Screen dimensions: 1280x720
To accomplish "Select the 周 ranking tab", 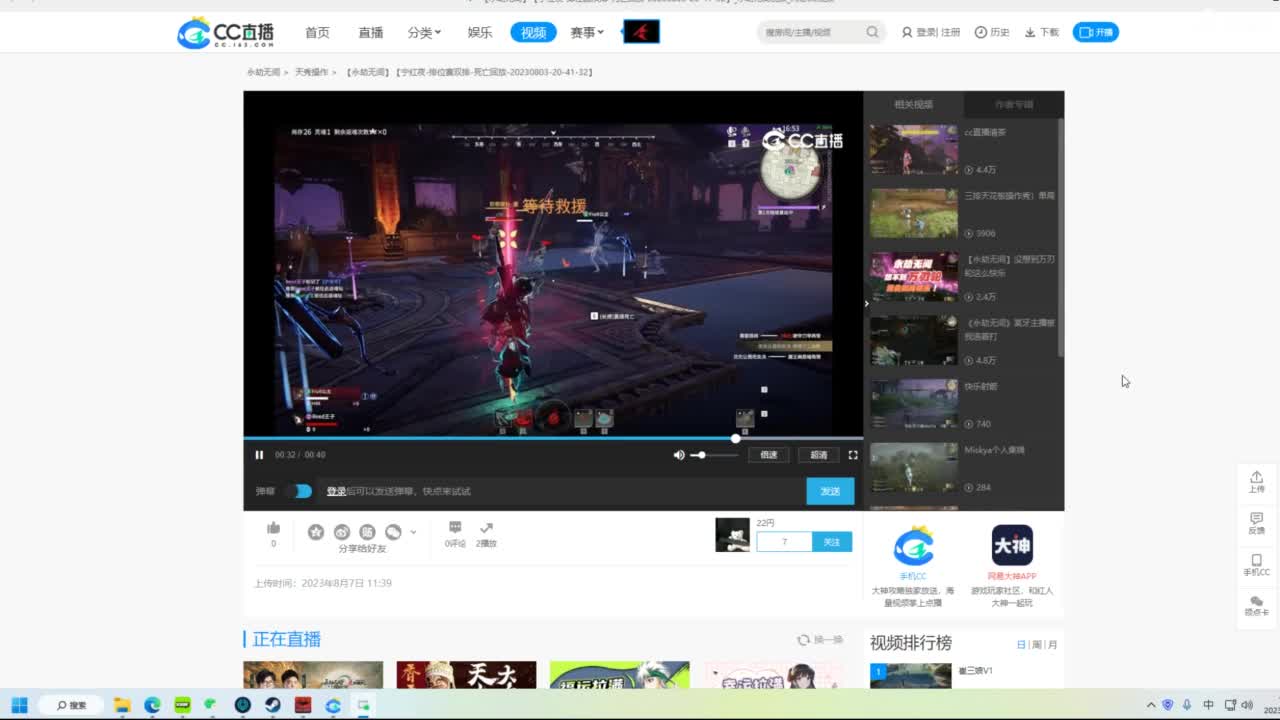I will [1037, 645].
